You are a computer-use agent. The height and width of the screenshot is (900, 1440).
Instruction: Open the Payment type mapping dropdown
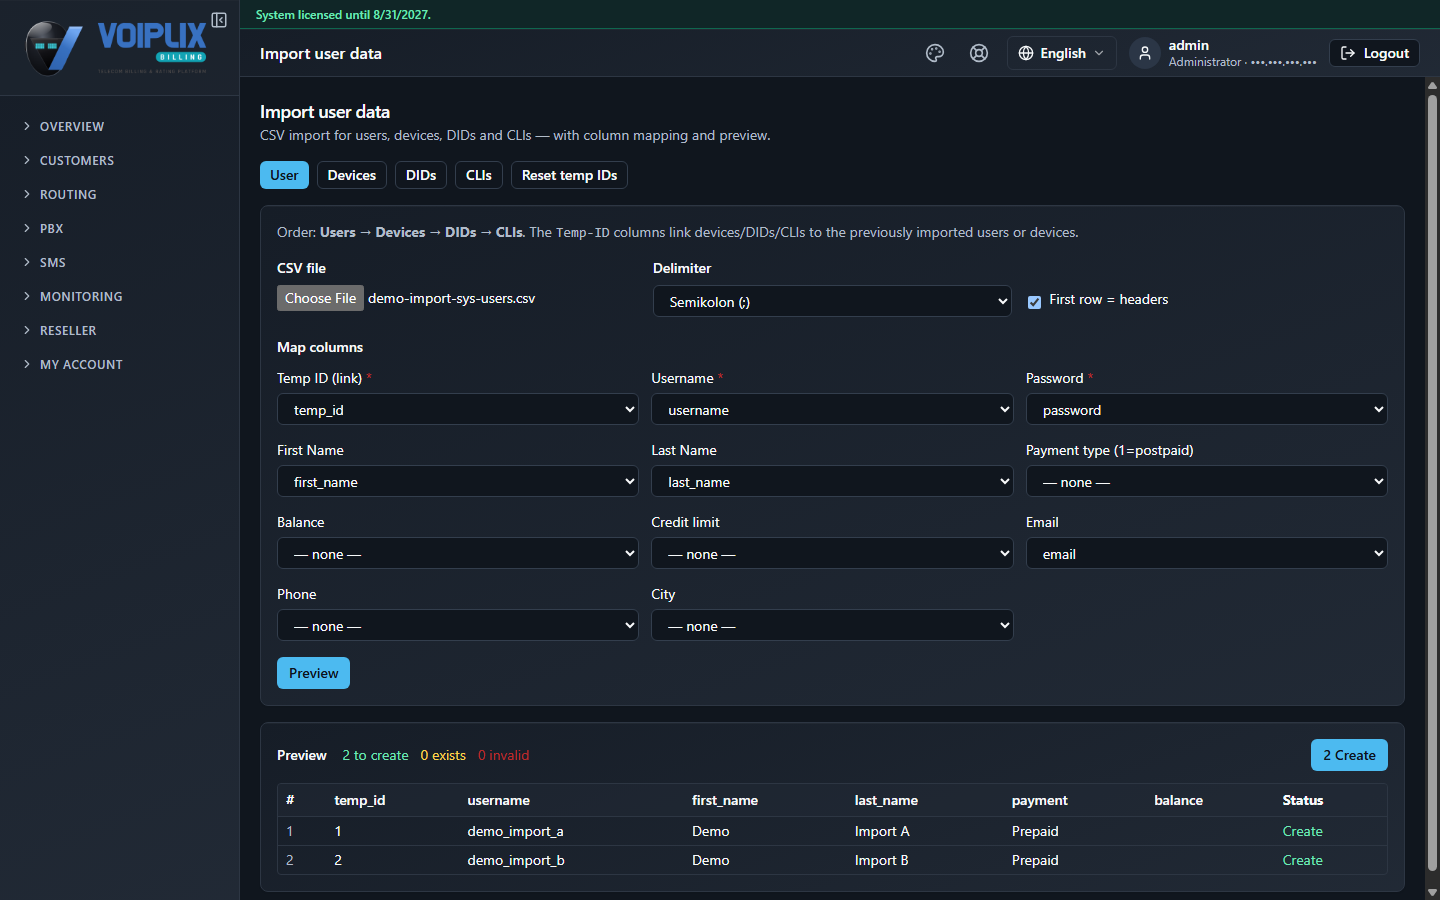(x=1207, y=481)
